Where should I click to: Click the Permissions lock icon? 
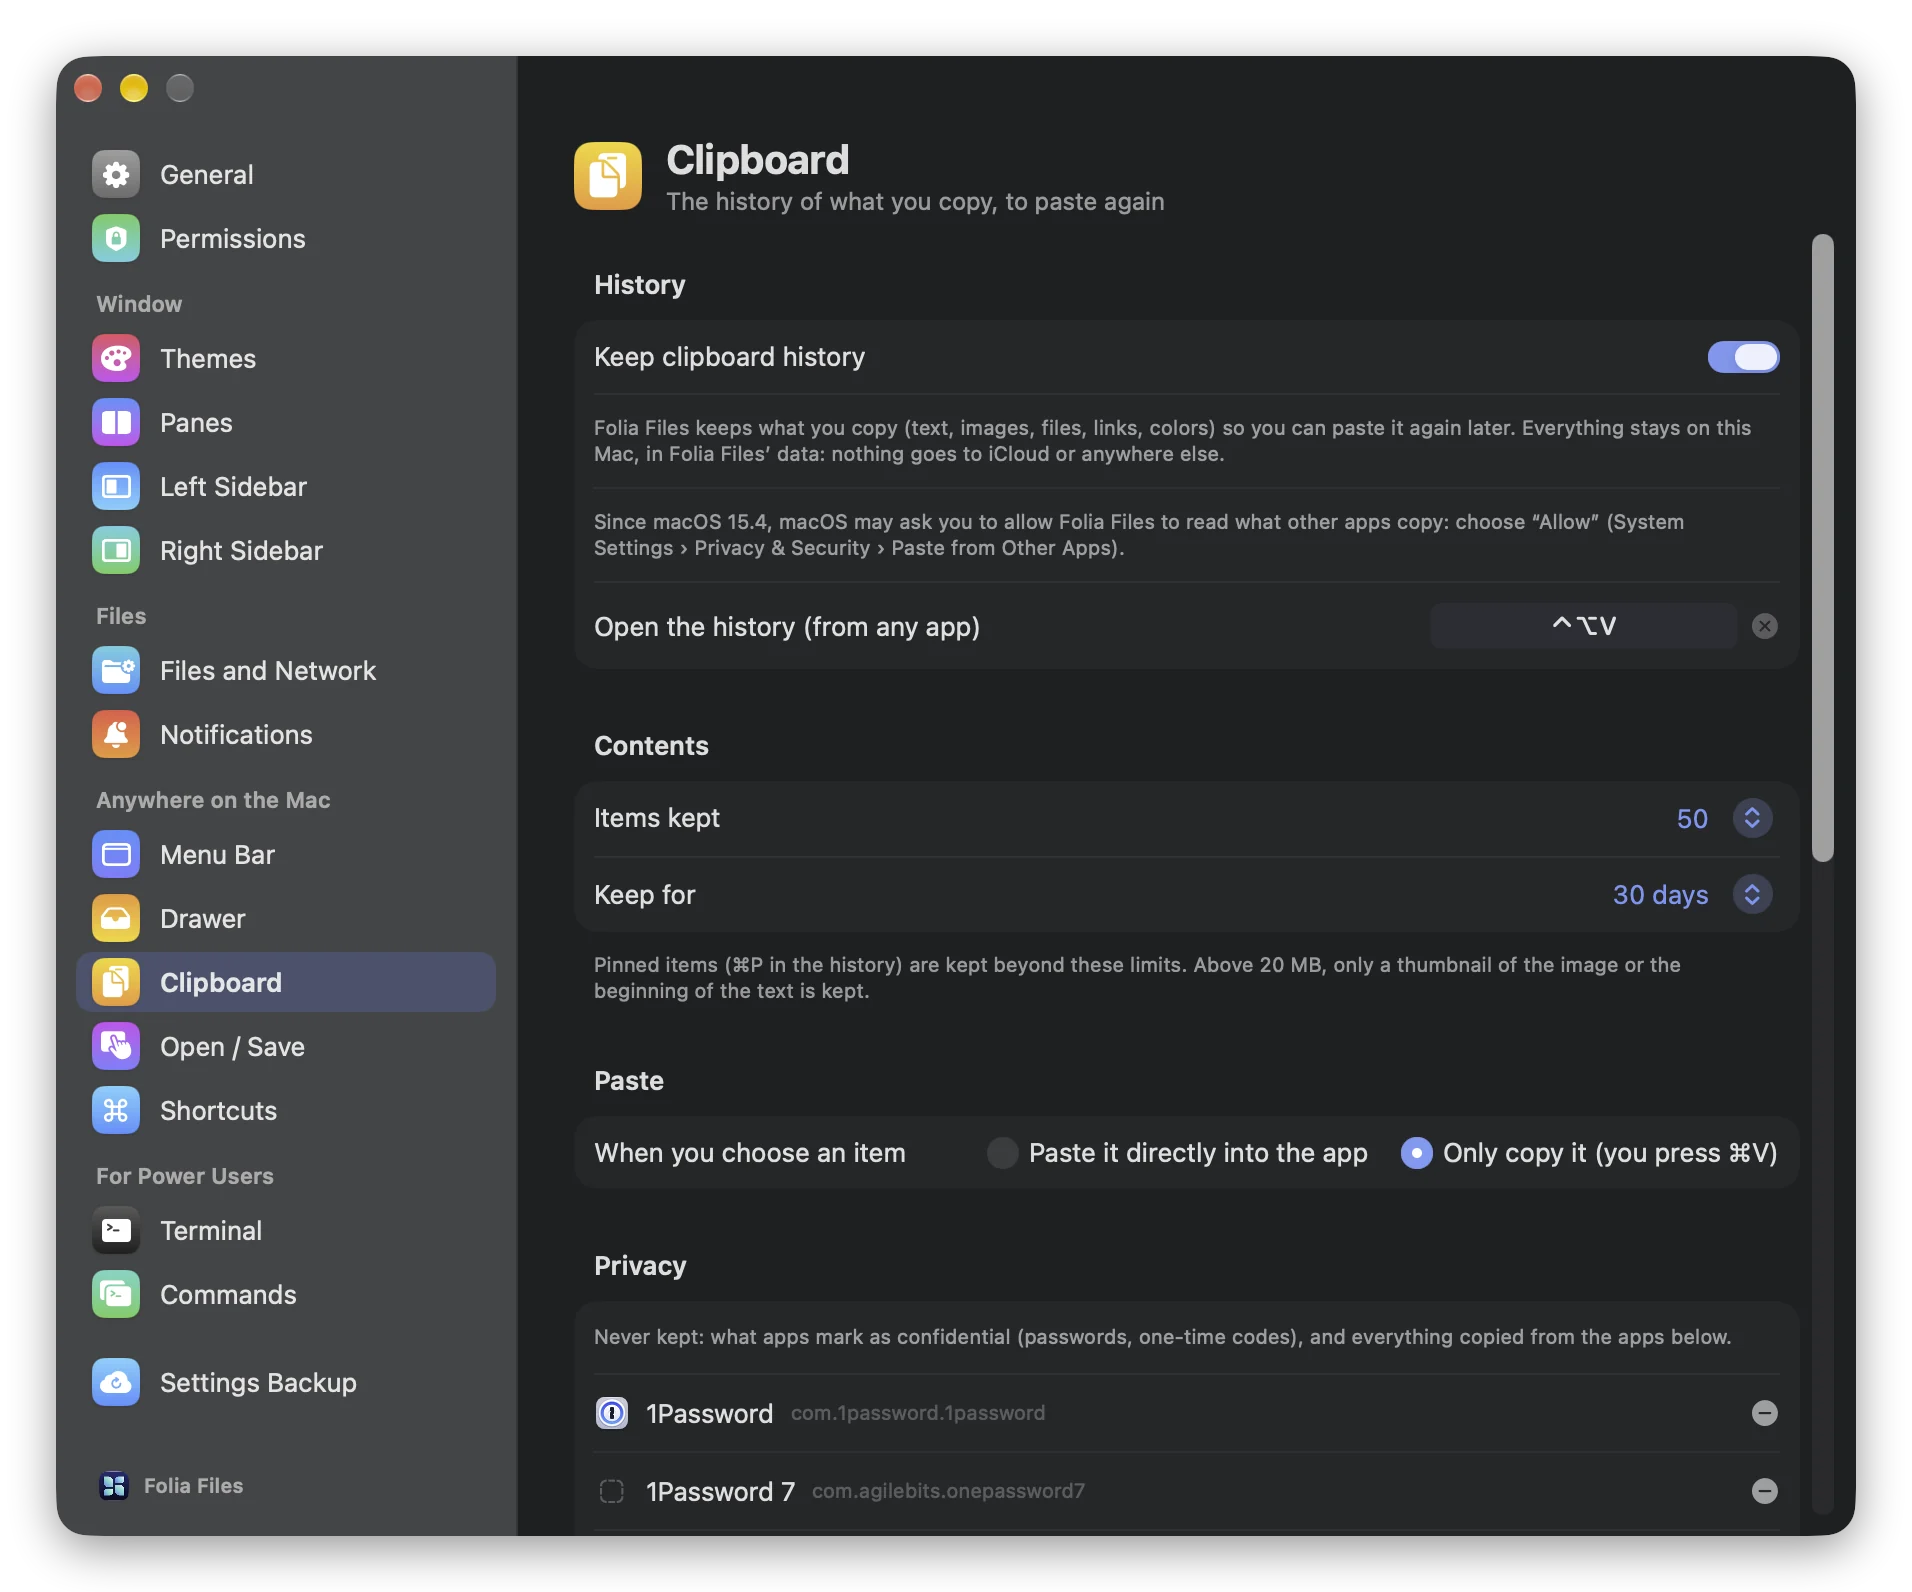coord(116,239)
